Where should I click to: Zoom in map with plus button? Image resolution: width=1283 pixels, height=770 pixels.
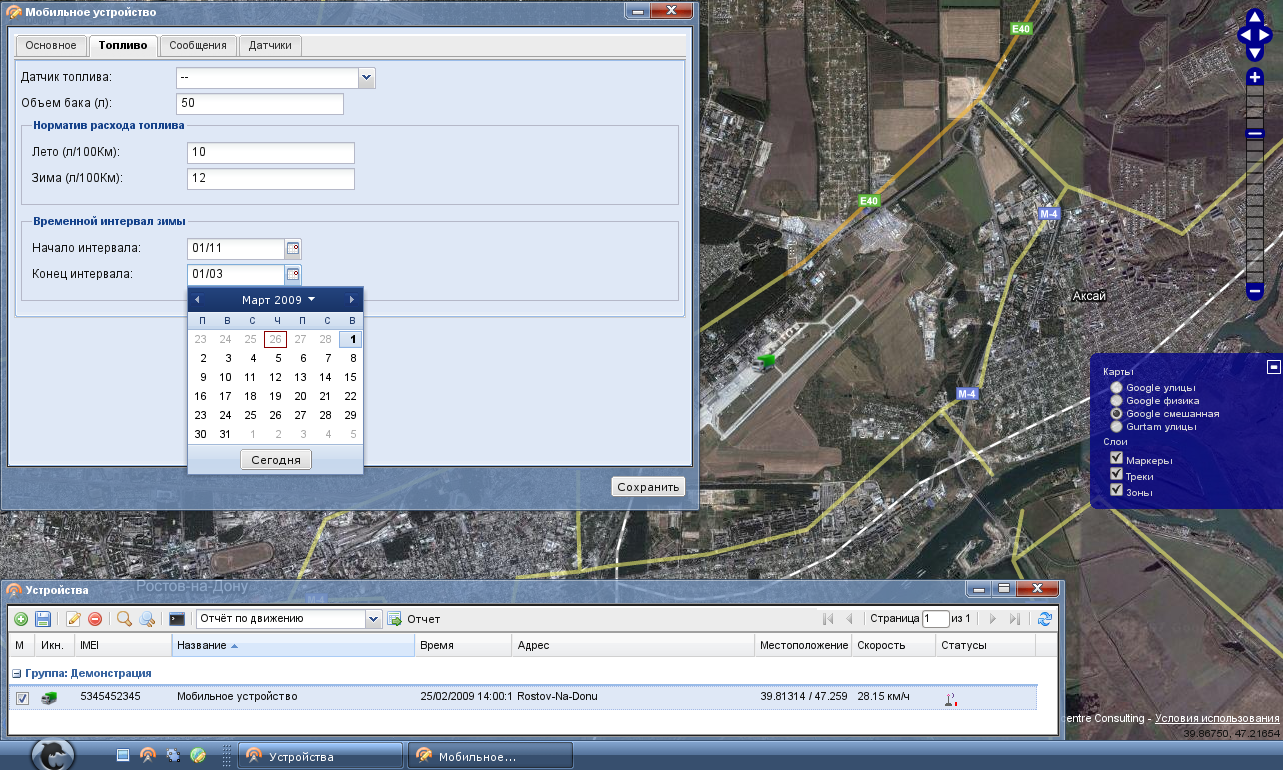coord(1255,77)
